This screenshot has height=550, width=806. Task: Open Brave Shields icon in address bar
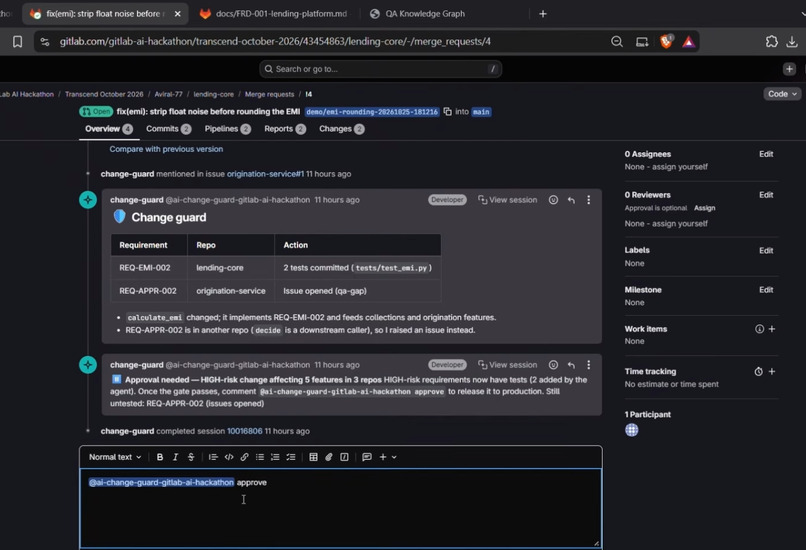pyautogui.click(x=666, y=42)
